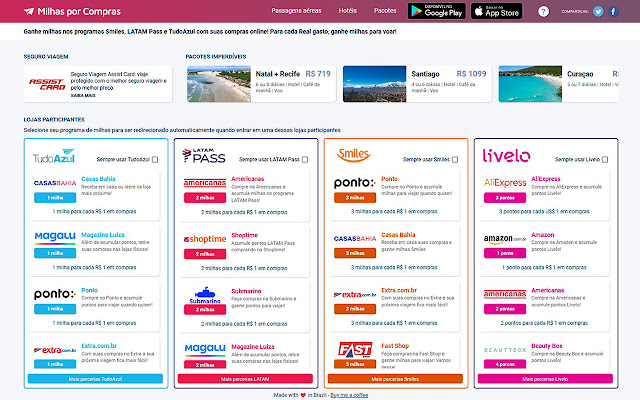Open Passagens aéreas menu item
This screenshot has height=400, width=640.
point(295,12)
